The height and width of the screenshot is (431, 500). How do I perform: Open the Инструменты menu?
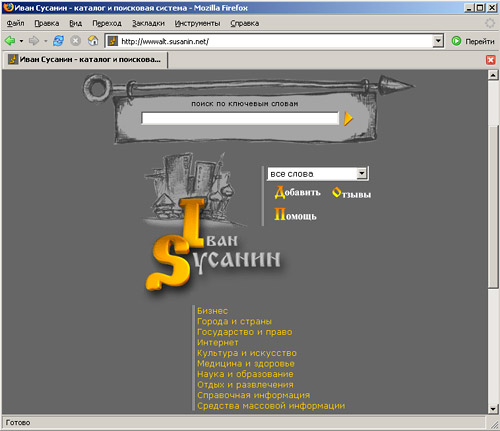pyautogui.click(x=197, y=23)
